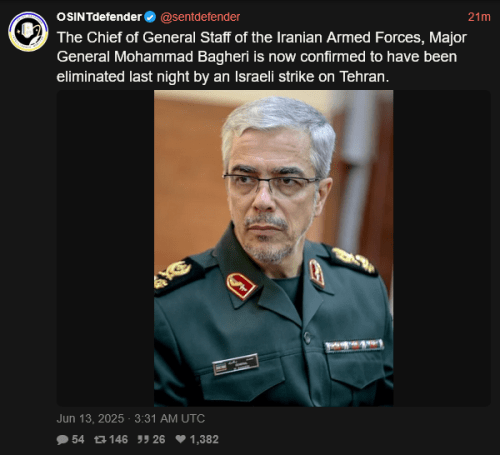
Task: Open the OSINTdefender profile avatar
Action: 28,32
